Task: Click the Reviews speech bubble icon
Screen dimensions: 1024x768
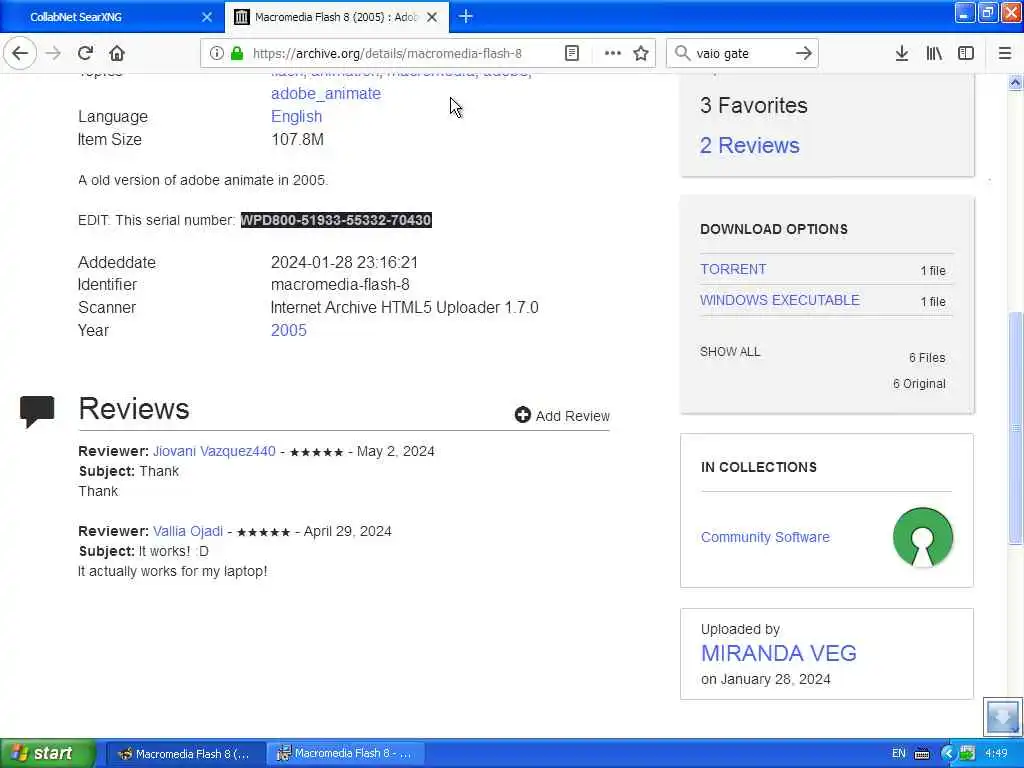Action: [37, 411]
